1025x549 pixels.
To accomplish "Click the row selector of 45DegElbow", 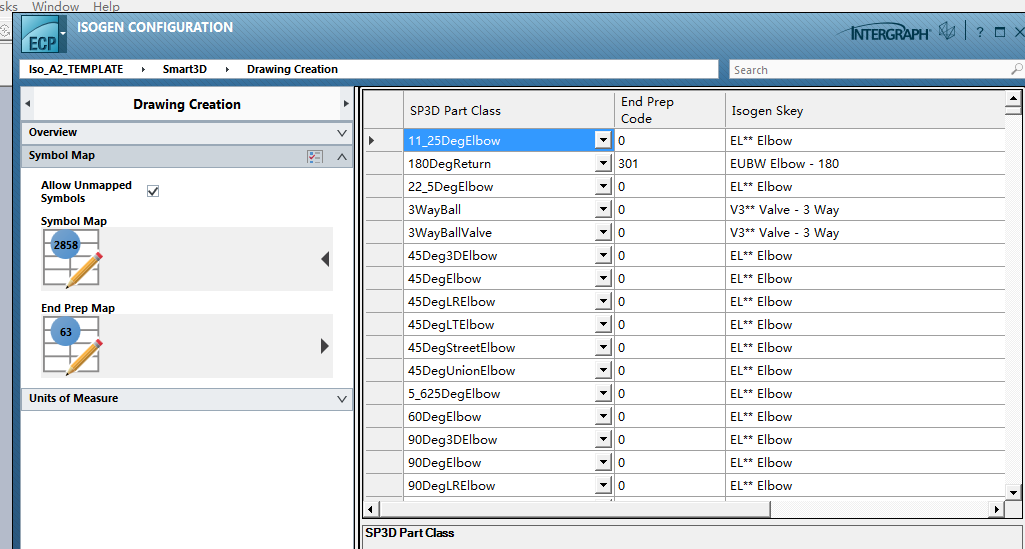I will point(384,279).
